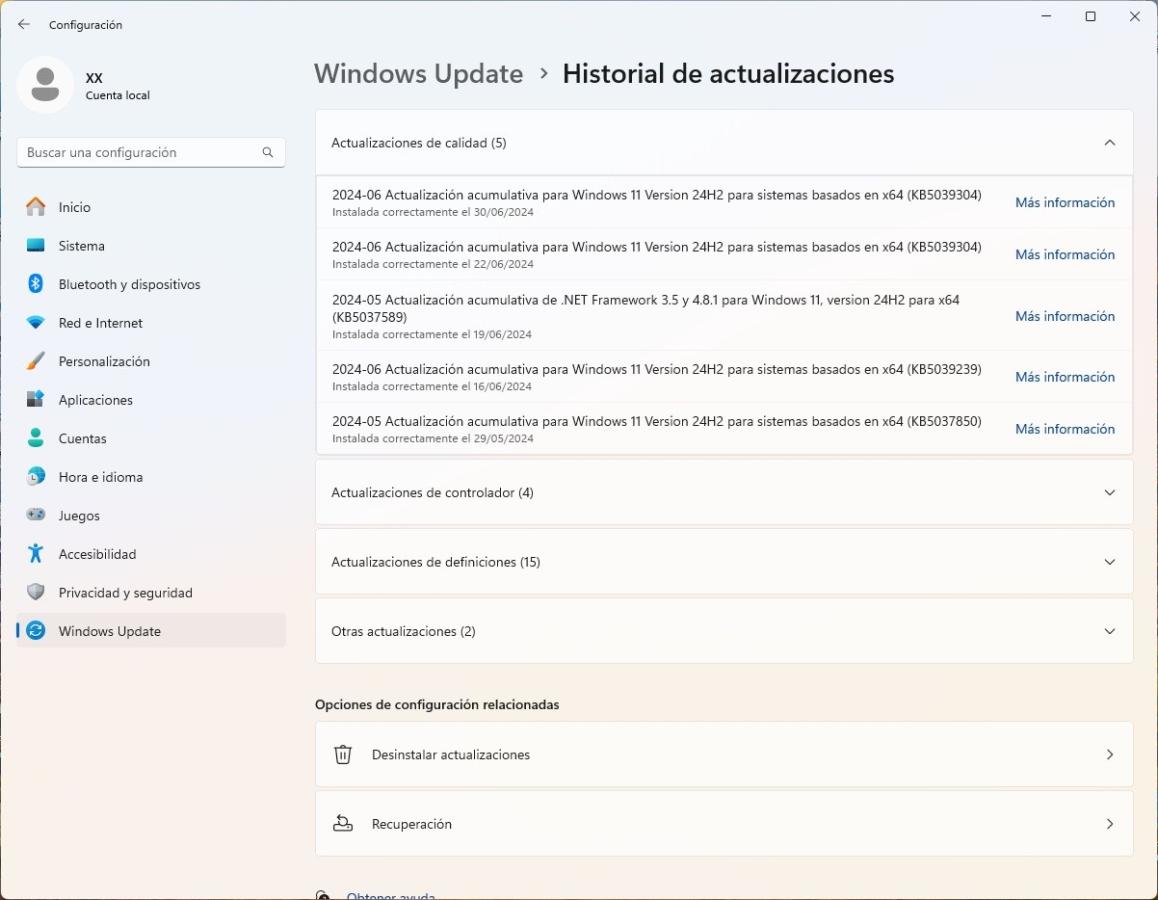Image resolution: width=1158 pixels, height=900 pixels.
Task: Open Bluetooth y dispositivos section
Action: [151, 284]
